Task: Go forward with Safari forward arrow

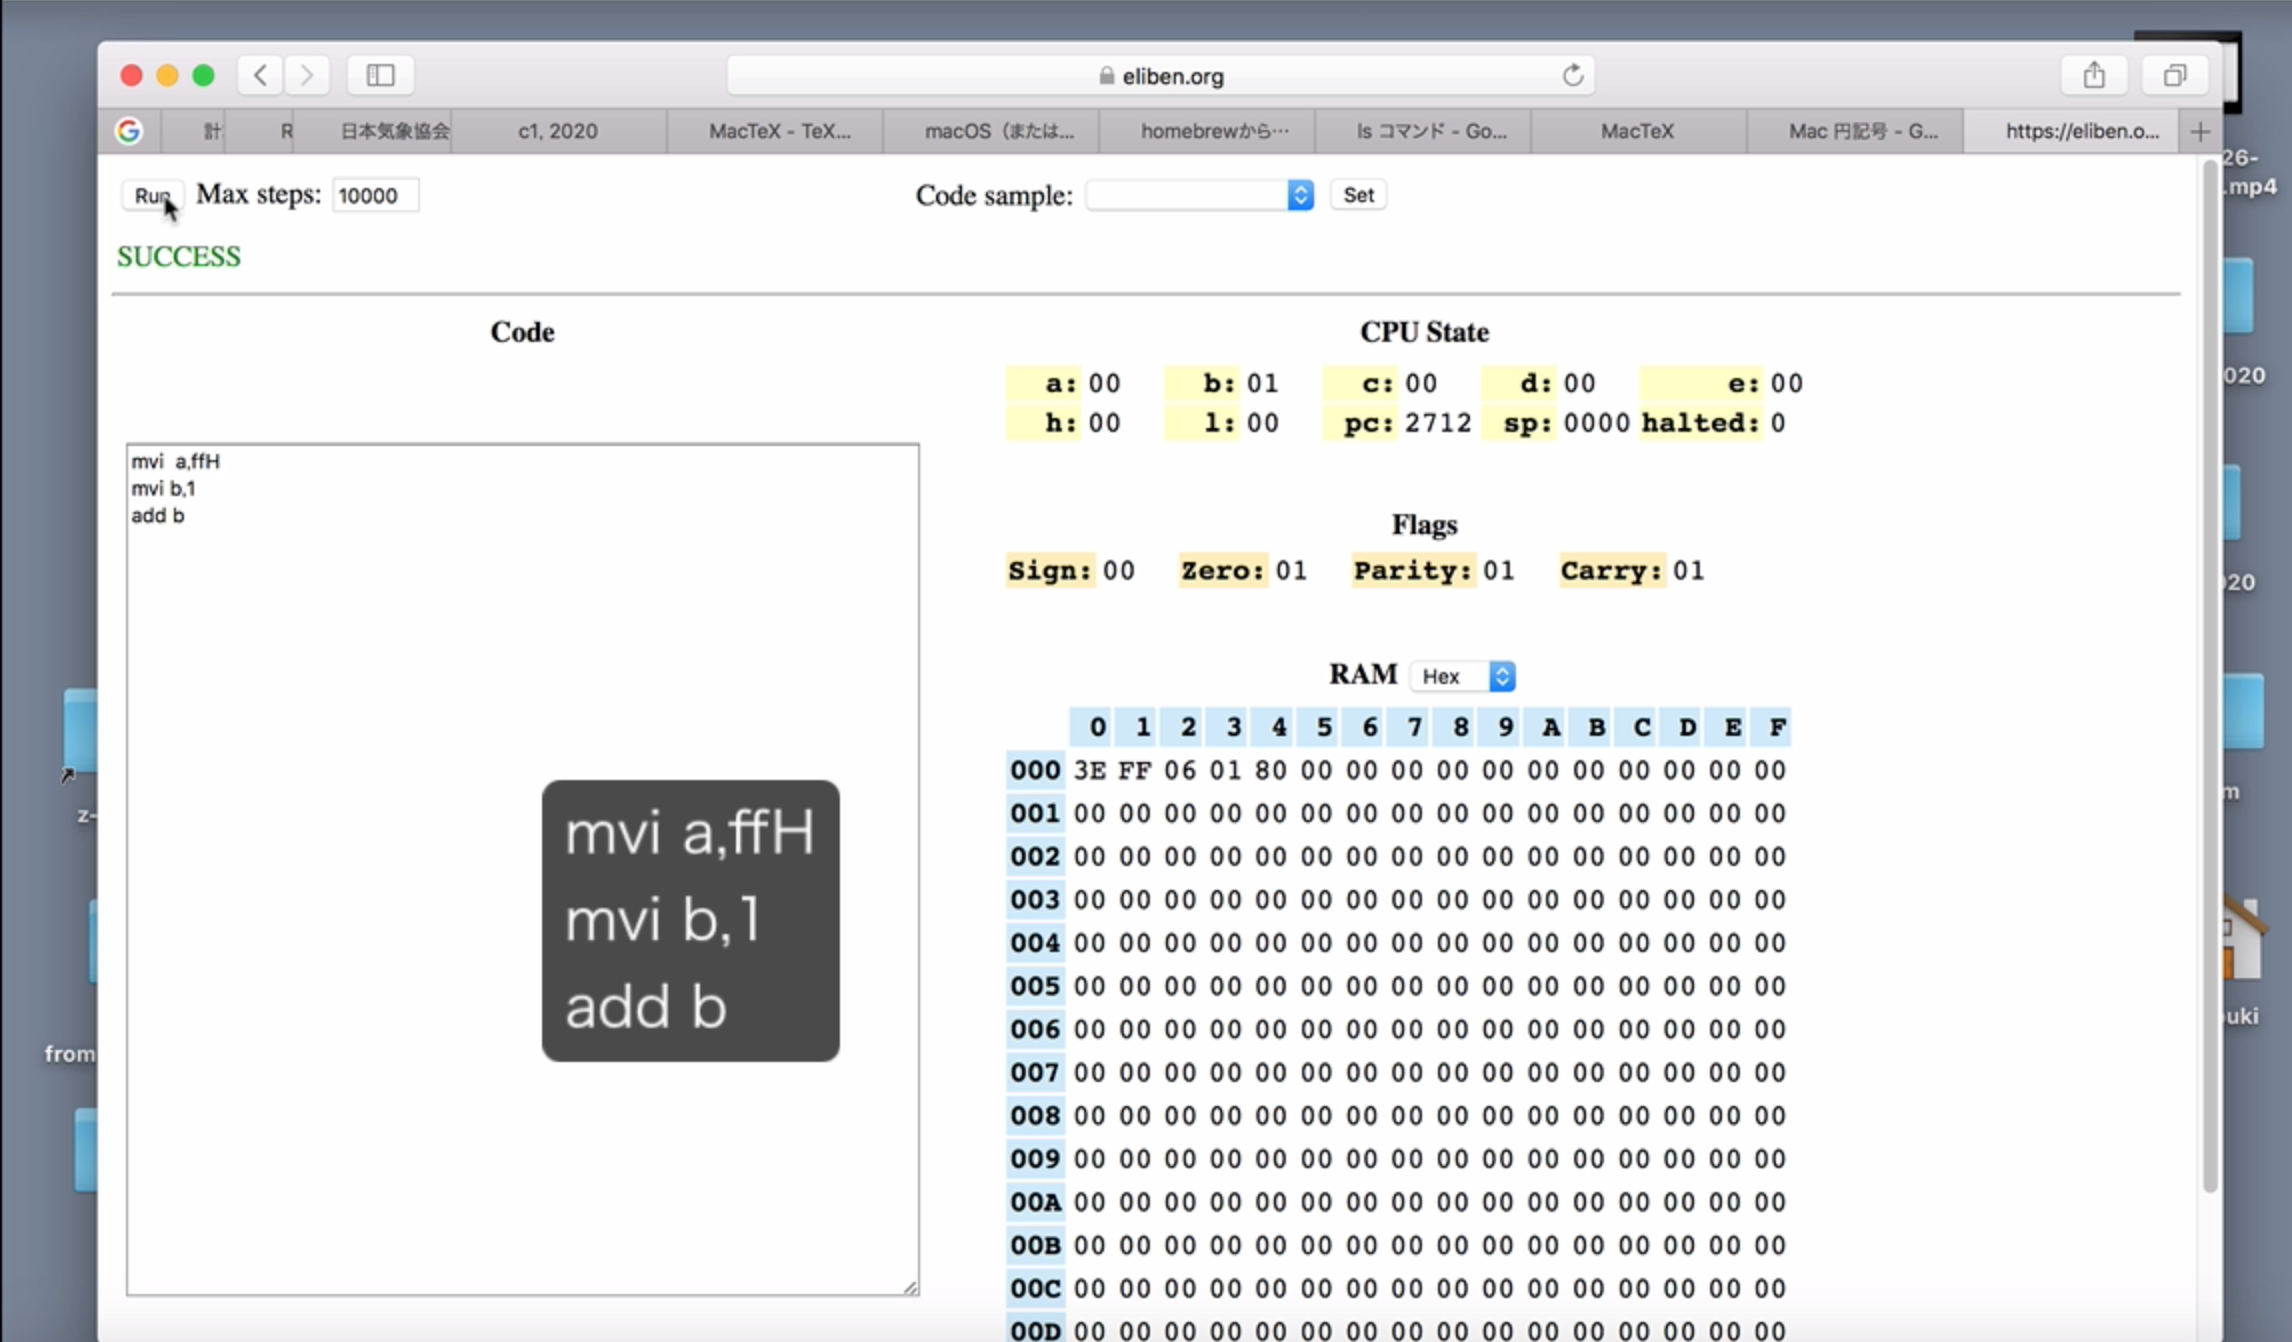Action: point(307,75)
